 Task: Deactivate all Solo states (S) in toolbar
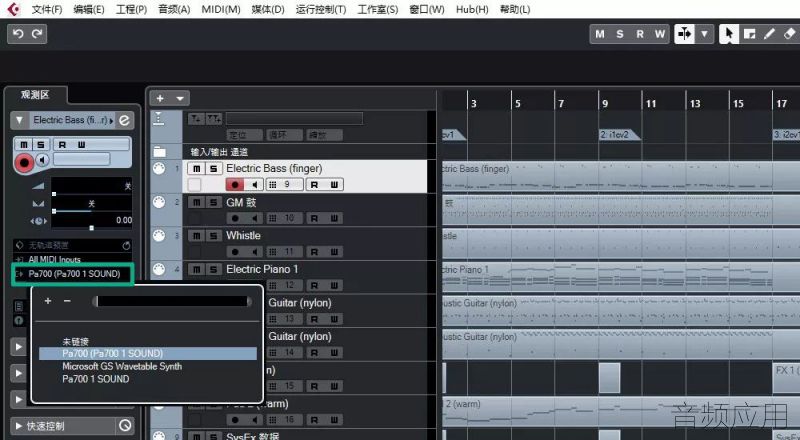coord(620,34)
